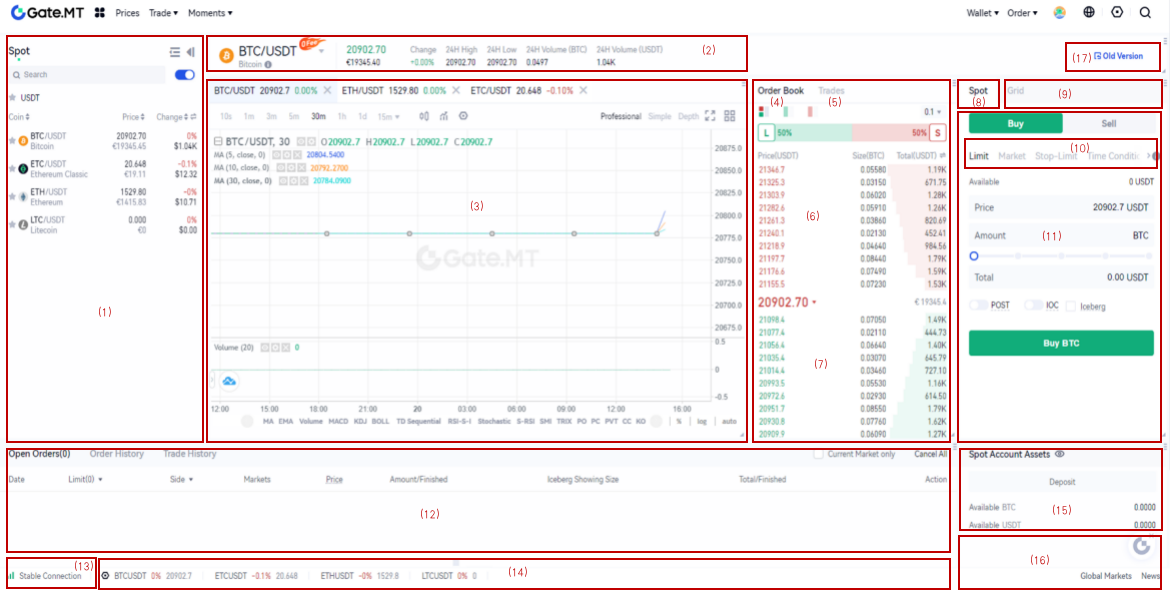
Task: Click the amount percentage slider handle
Action: tap(974, 256)
